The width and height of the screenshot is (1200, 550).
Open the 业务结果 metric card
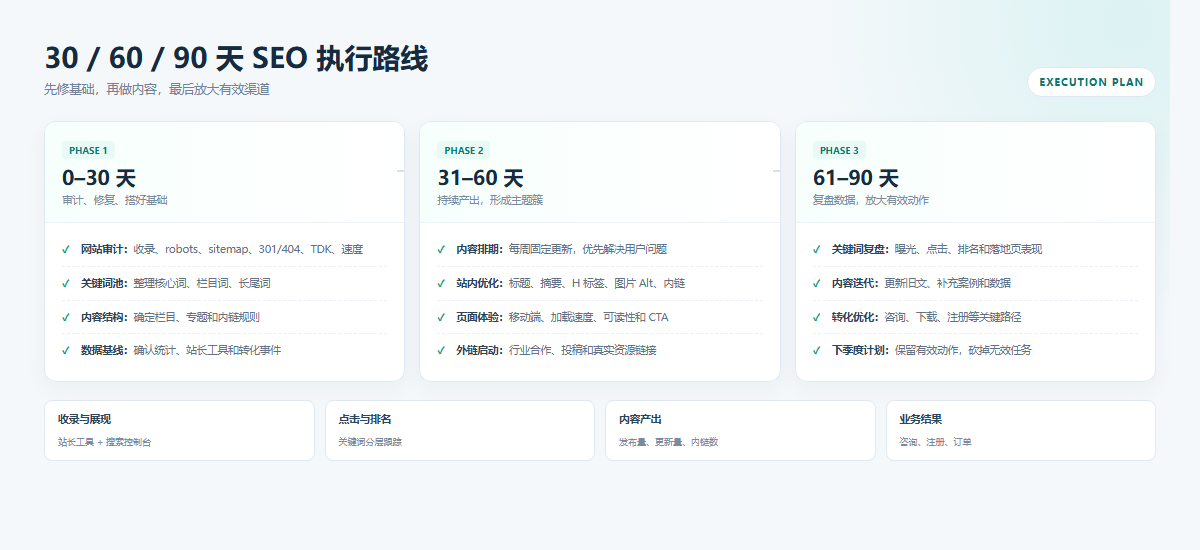point(1021,431)
